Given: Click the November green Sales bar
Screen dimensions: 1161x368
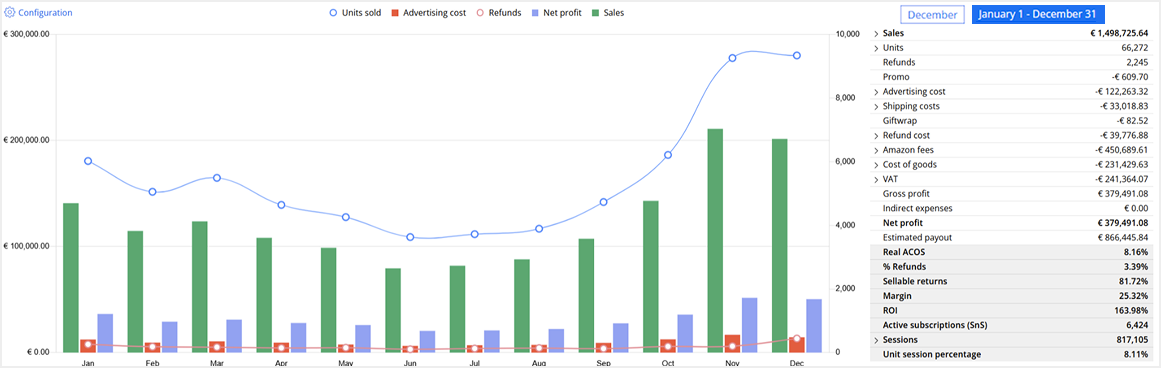Looking at the screenshot, I should [x=715, y=241].
